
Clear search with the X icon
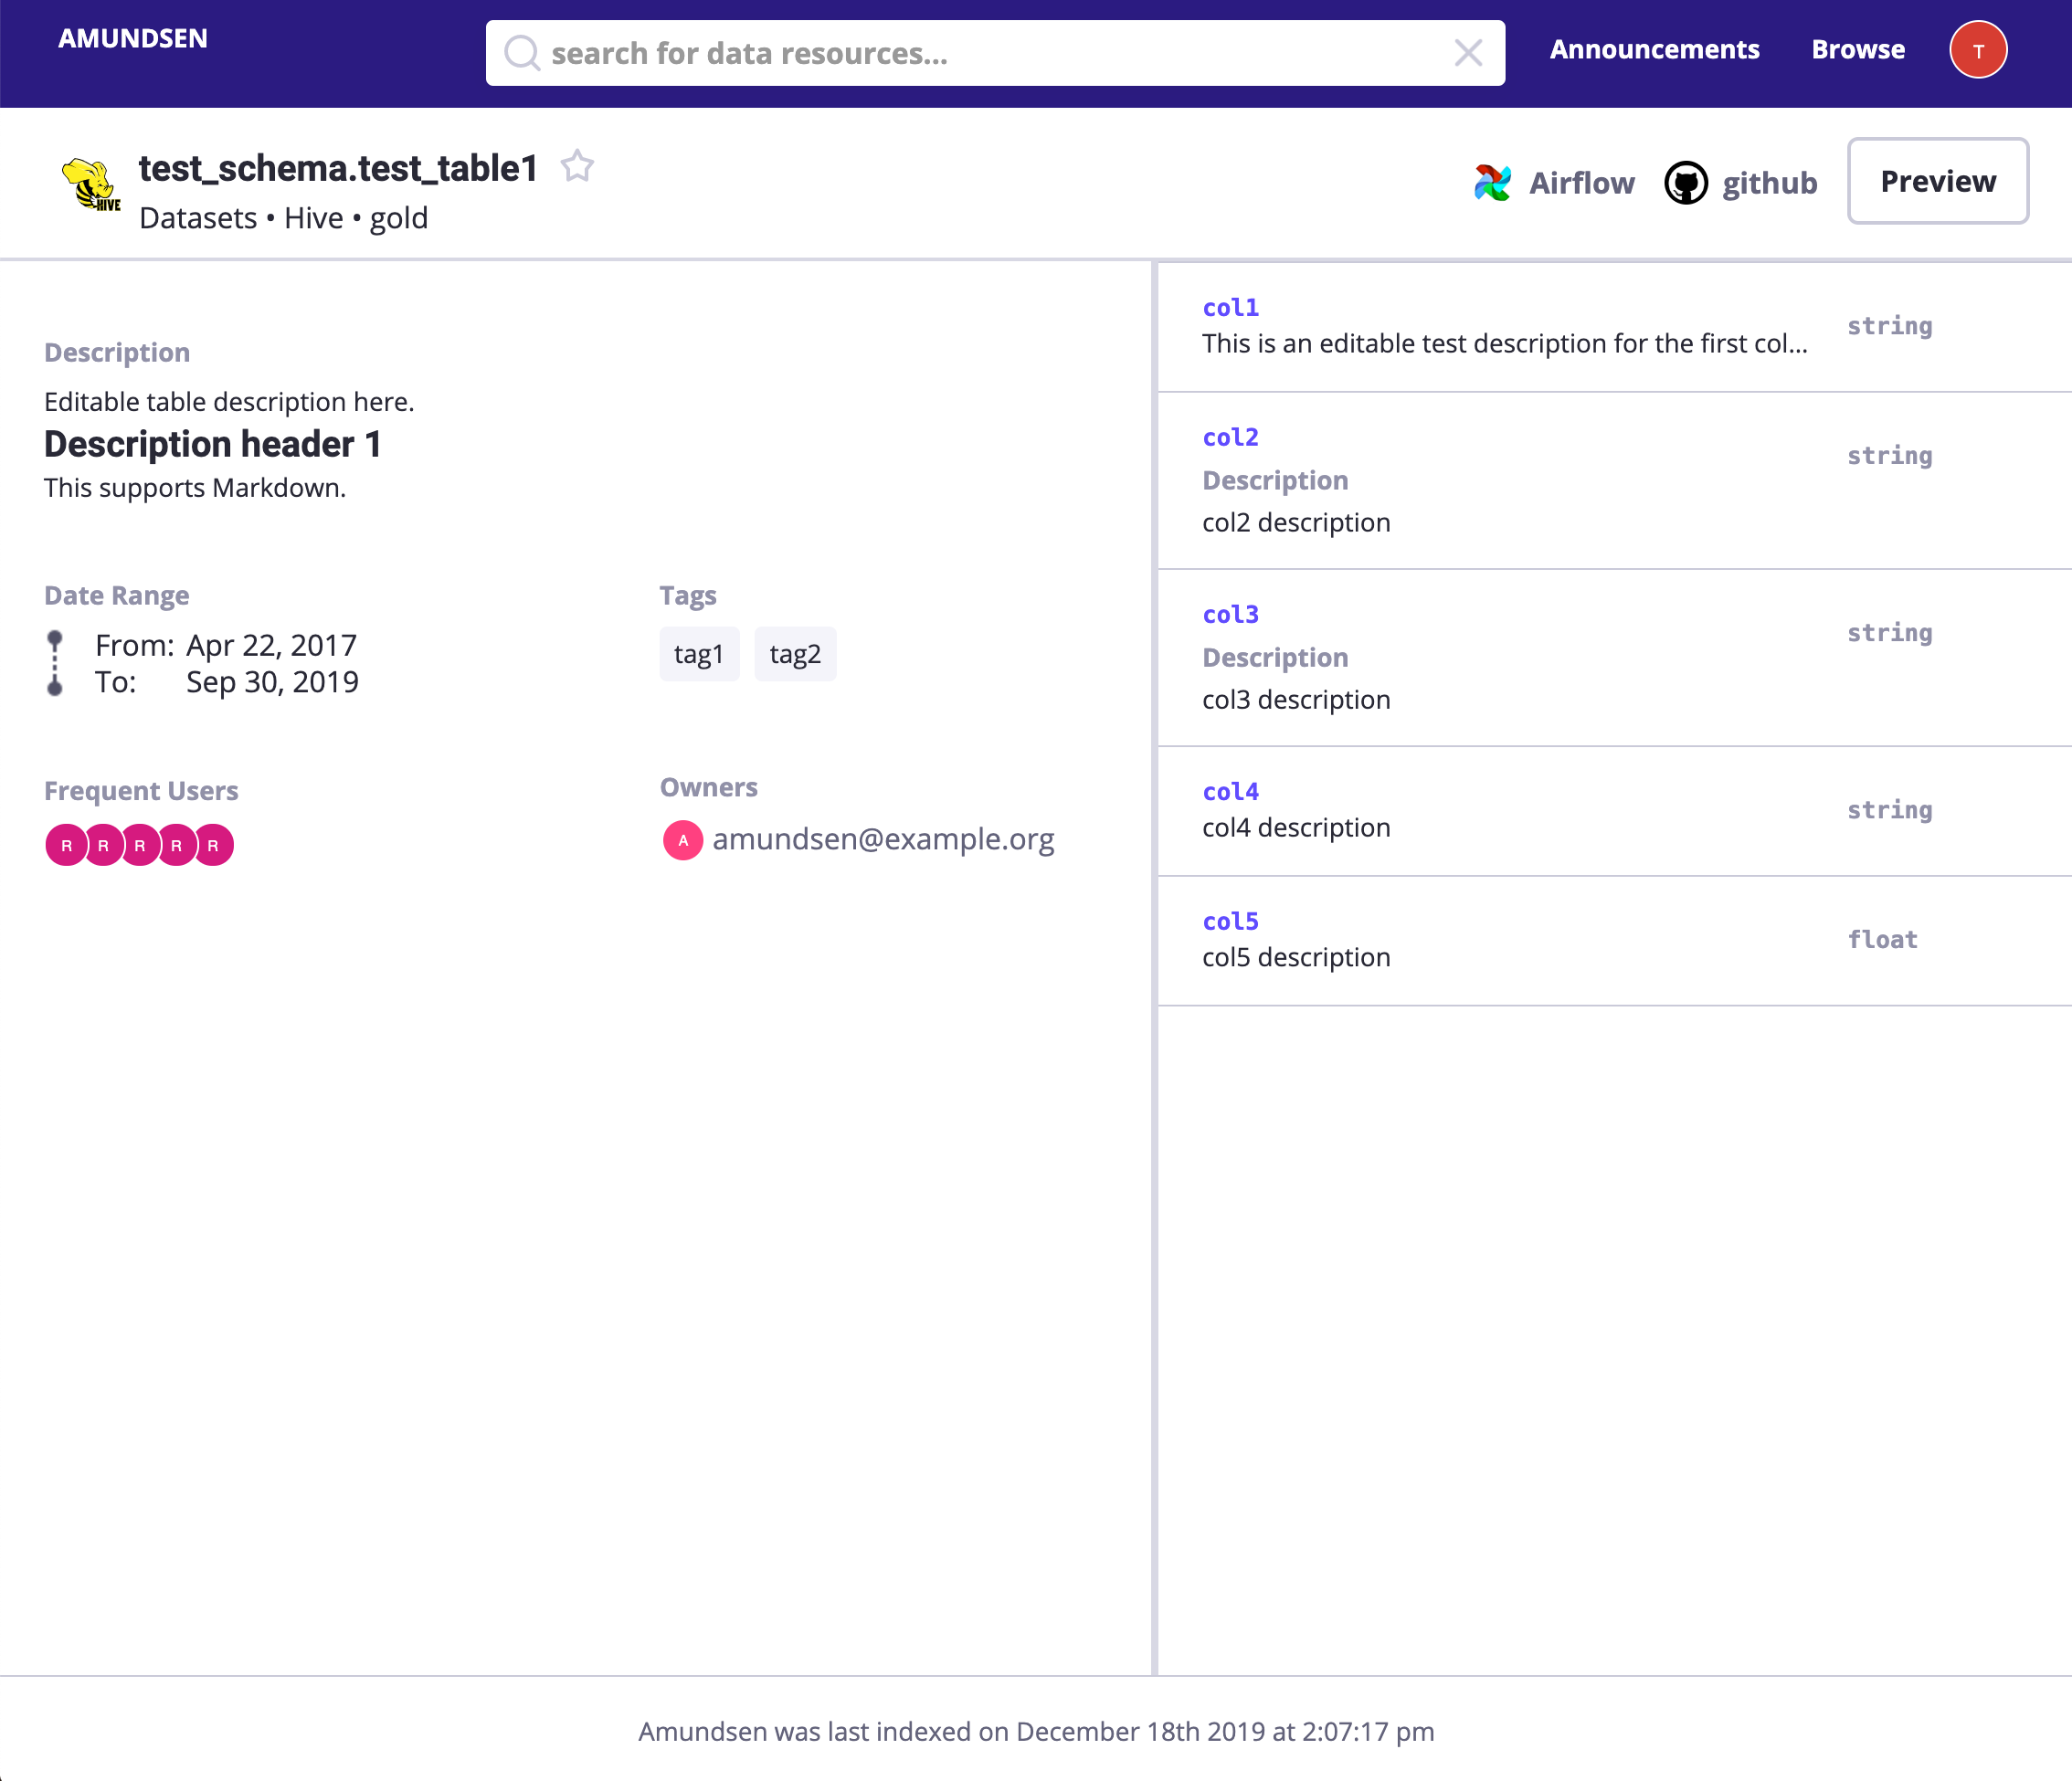(x=1467, y=53)
